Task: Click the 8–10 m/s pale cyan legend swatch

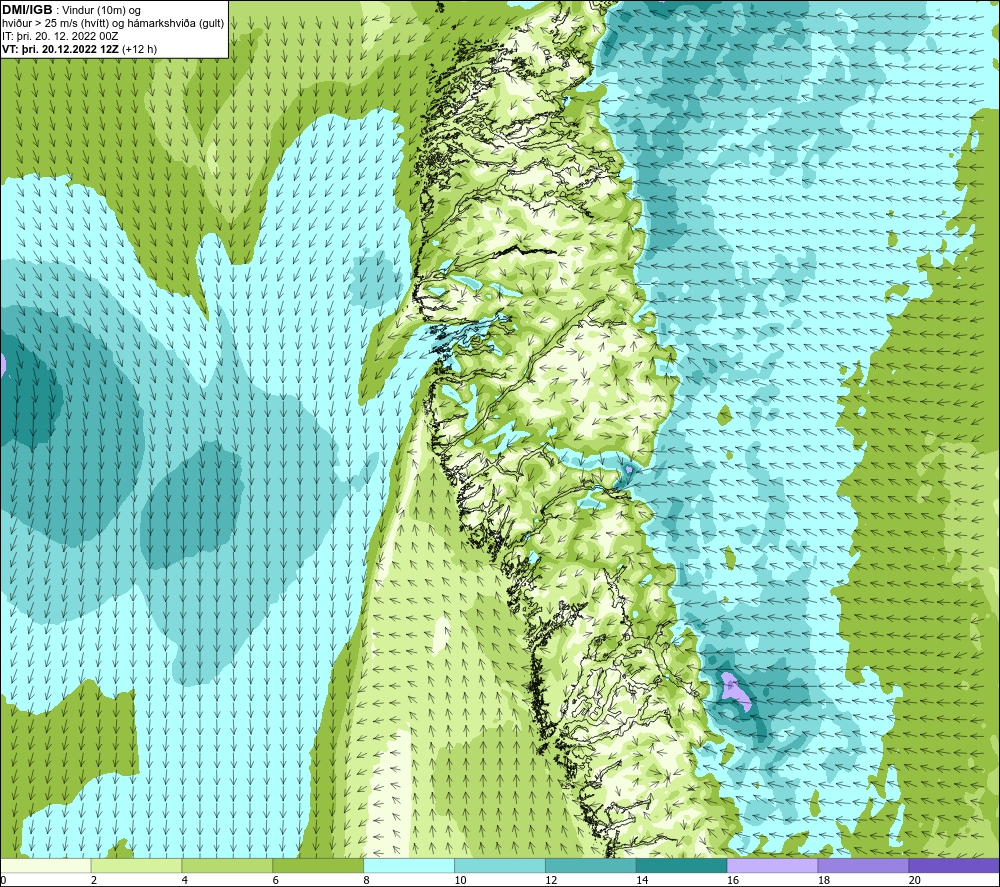Action: point(409,866)
